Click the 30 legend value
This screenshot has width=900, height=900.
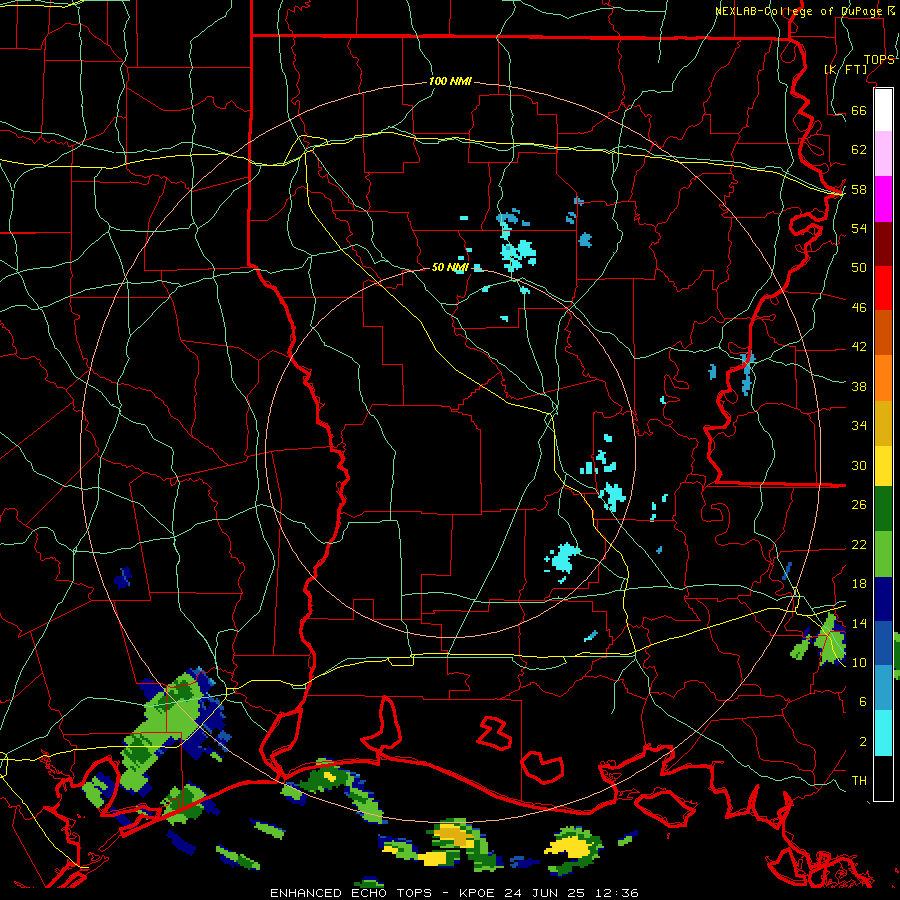[x=859, y=465]
